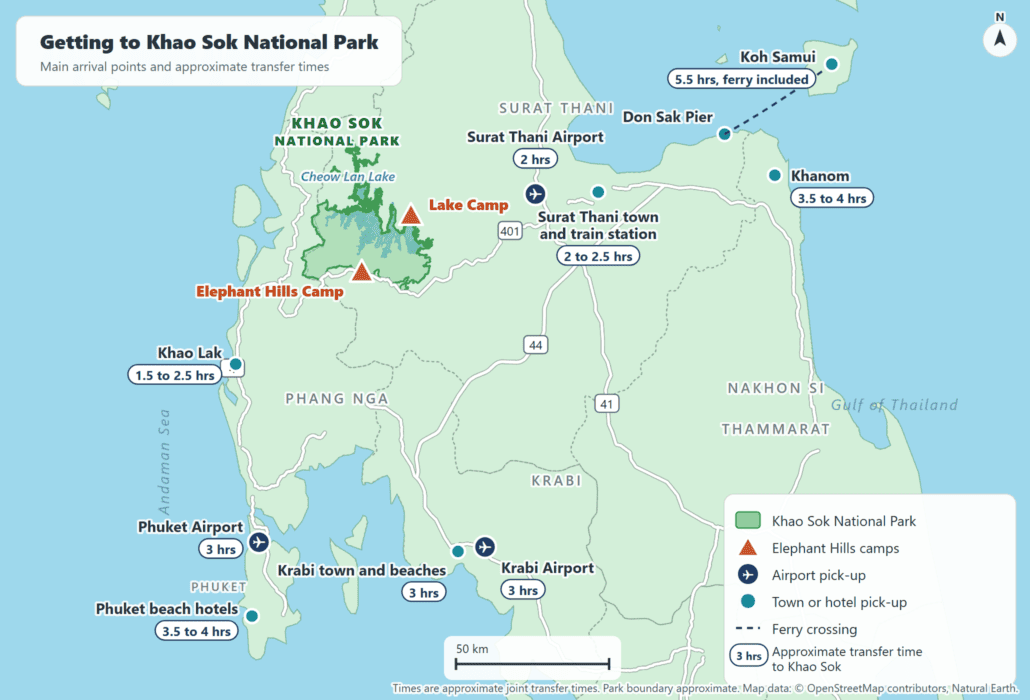The width and height of the screenshot is (1030, 700).
Task: Click the 'Elephant Hills Camp' orange label
Action: point(269,292)
